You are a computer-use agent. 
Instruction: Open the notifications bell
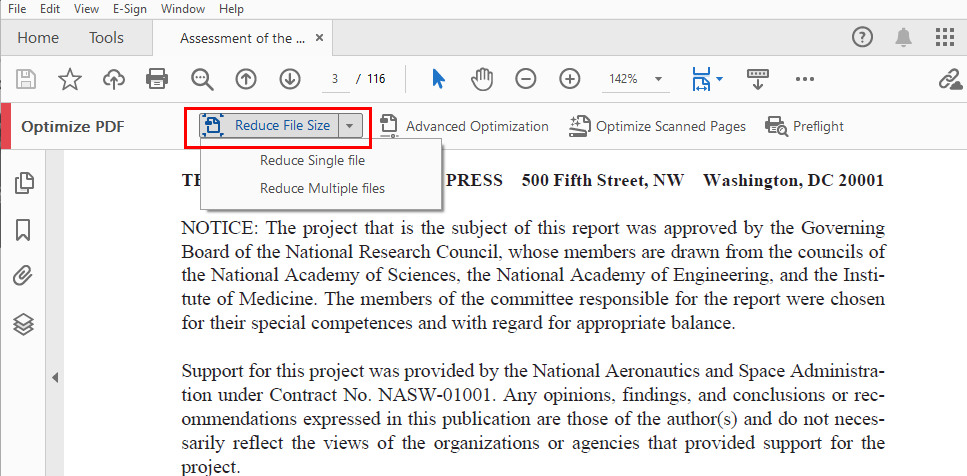[903, 38]
